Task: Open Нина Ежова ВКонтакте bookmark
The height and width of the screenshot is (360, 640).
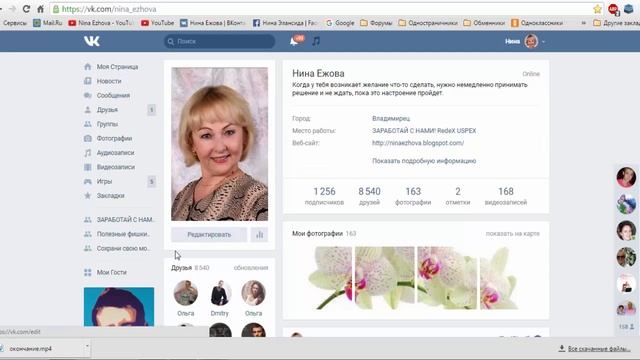Action: click(212, 23)
